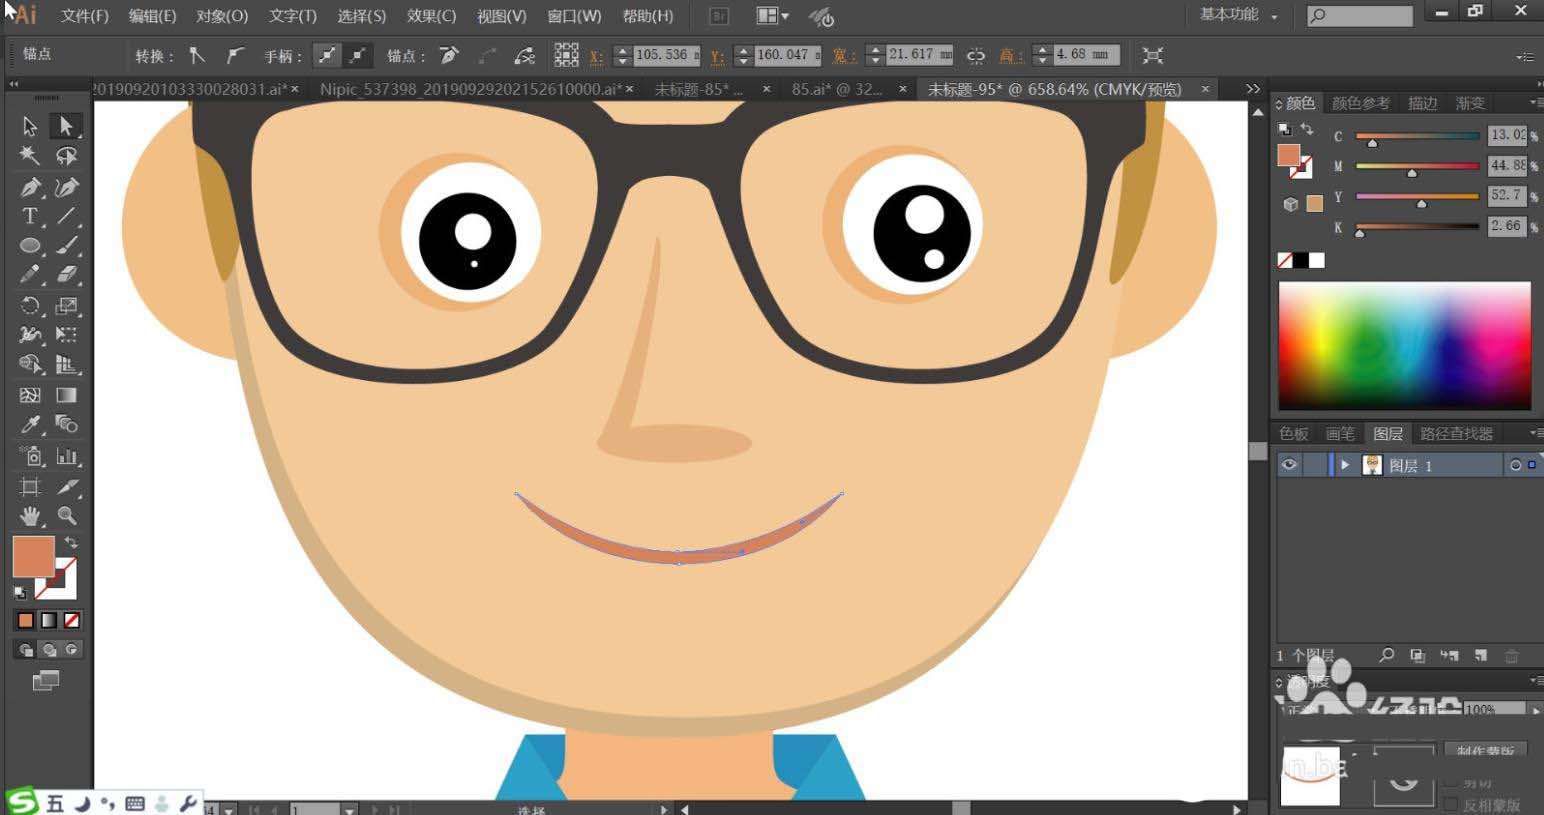Click inside the CMYK color spectrum
The height and width of the screenshot is (815, 1544).
[1404, 345]
